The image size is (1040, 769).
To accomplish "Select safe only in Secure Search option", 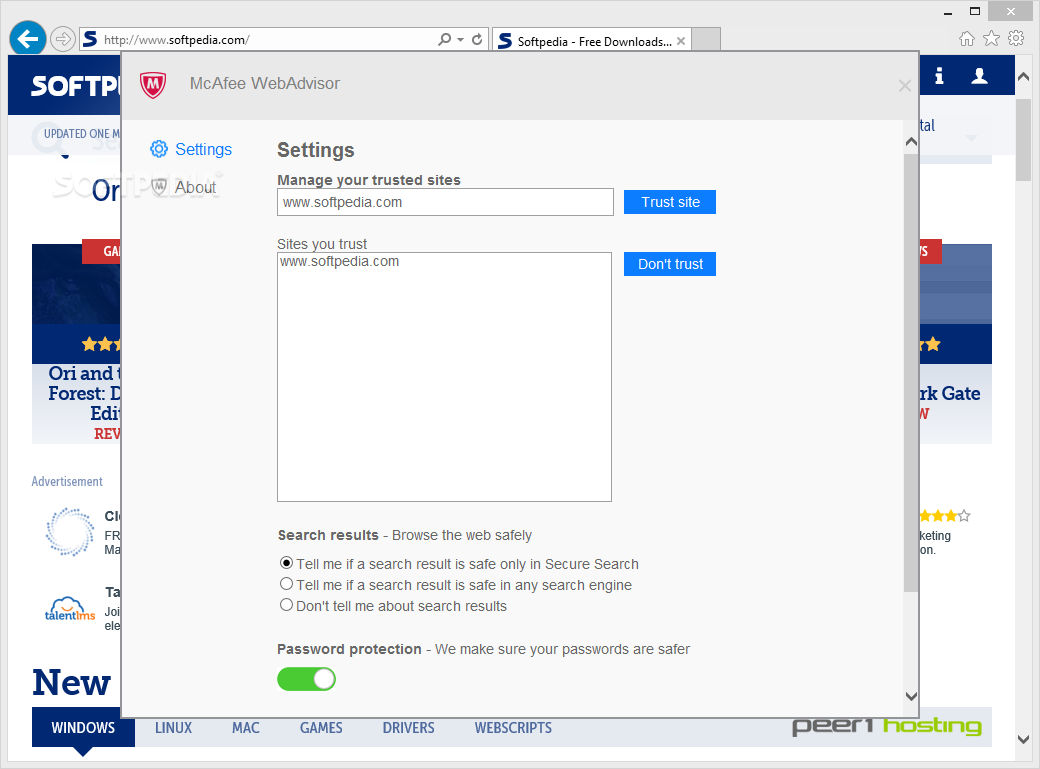I will (286, 563).
